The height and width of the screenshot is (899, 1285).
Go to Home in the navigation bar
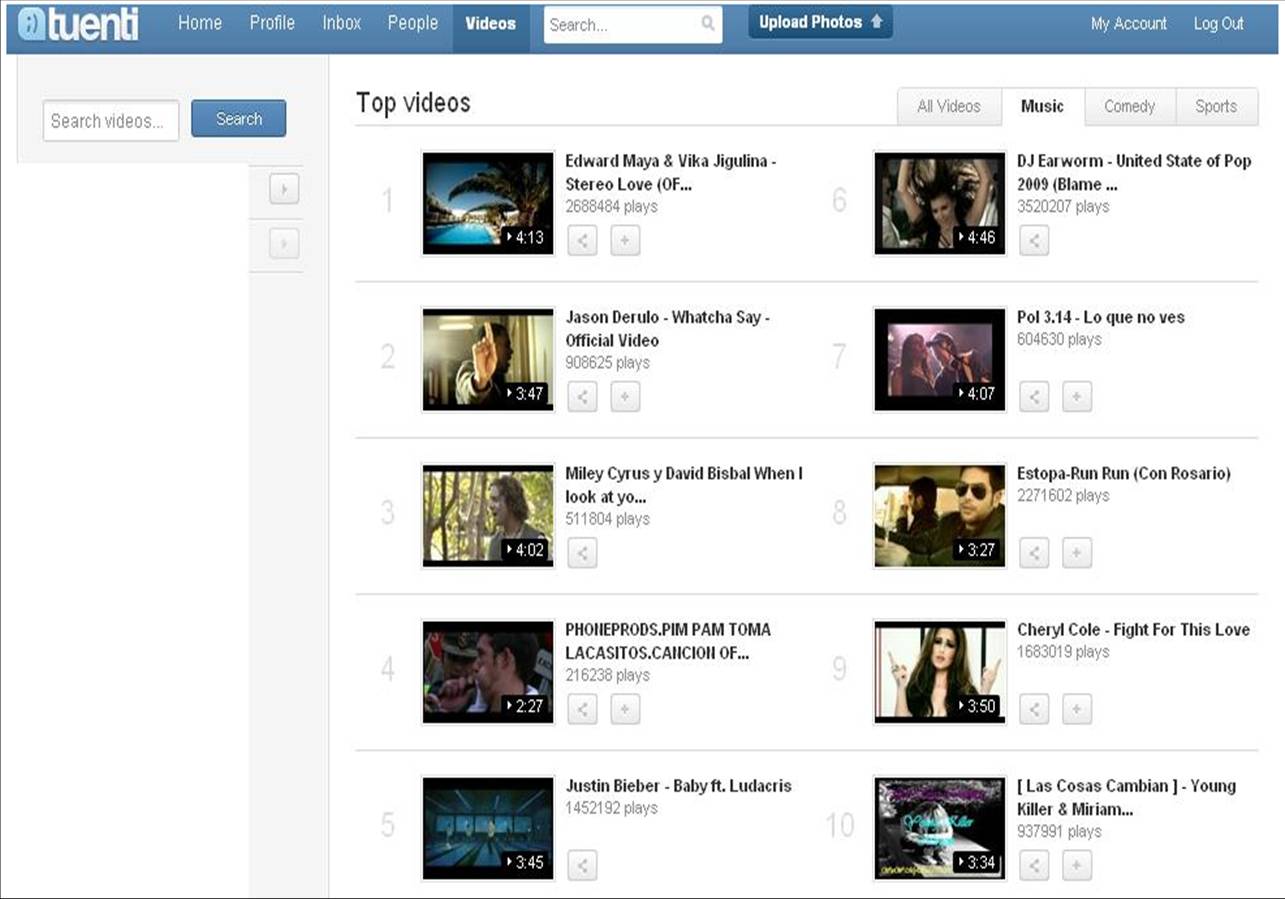click(x=200, y=23)
